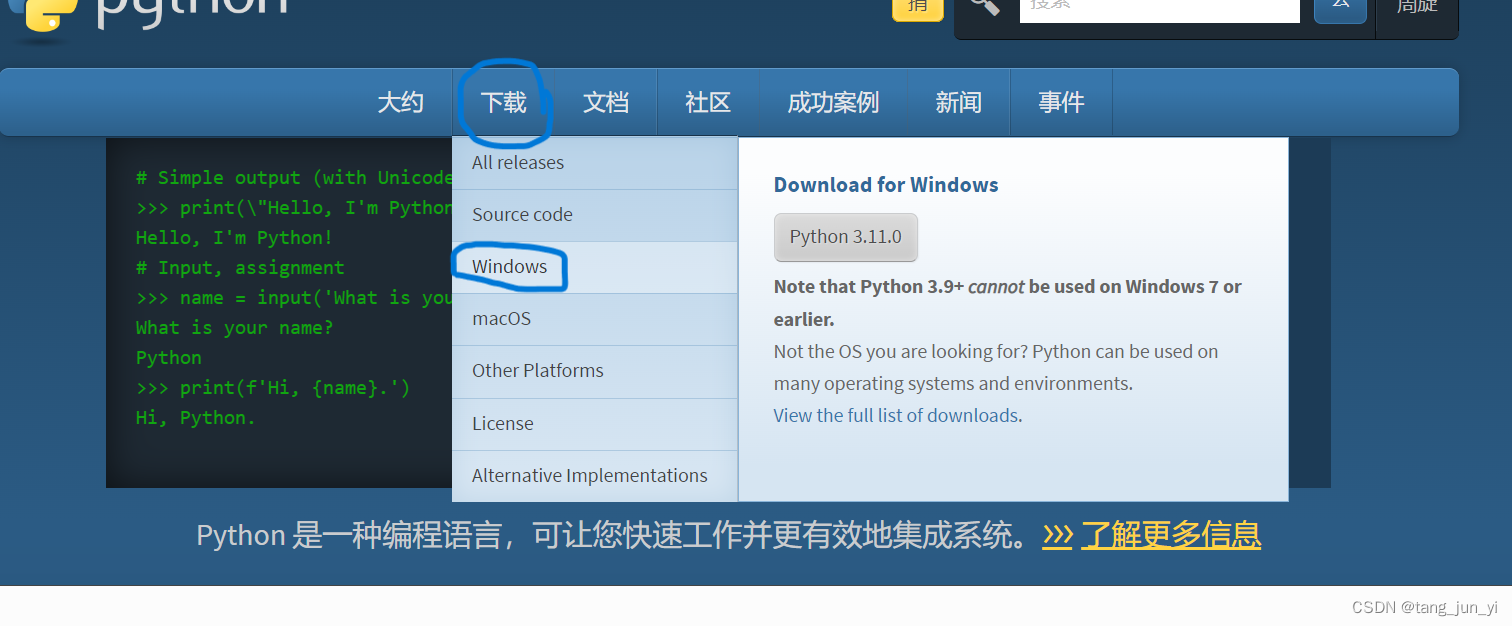The width and height of the screenshot is (1512, 626).
Task: Open the 社区 (Community) nav item
Action: (x=708, y=102)
